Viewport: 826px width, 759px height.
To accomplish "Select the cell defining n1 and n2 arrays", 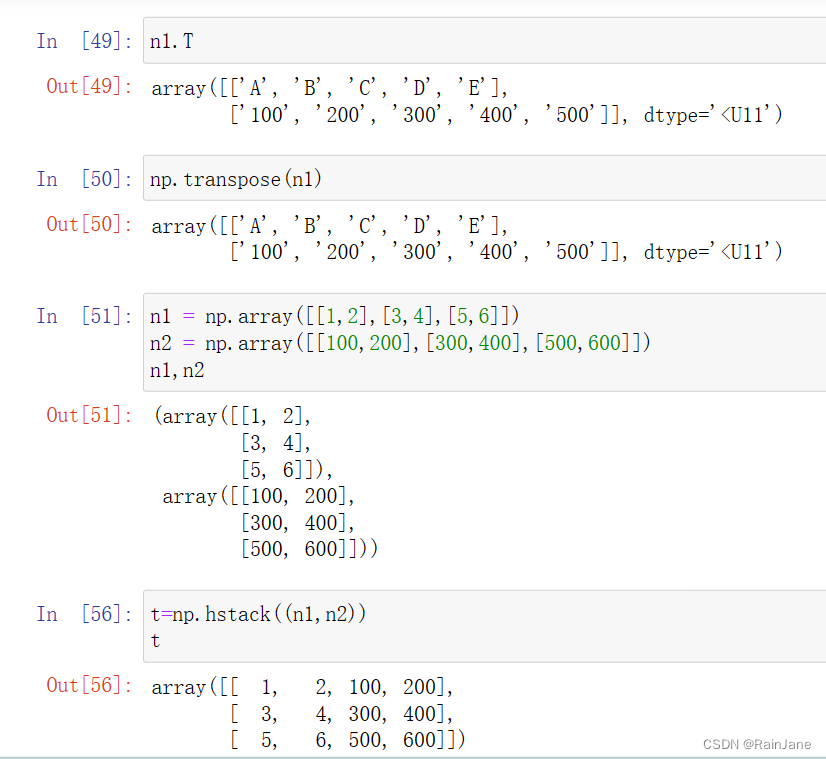I will coord(485,342).
